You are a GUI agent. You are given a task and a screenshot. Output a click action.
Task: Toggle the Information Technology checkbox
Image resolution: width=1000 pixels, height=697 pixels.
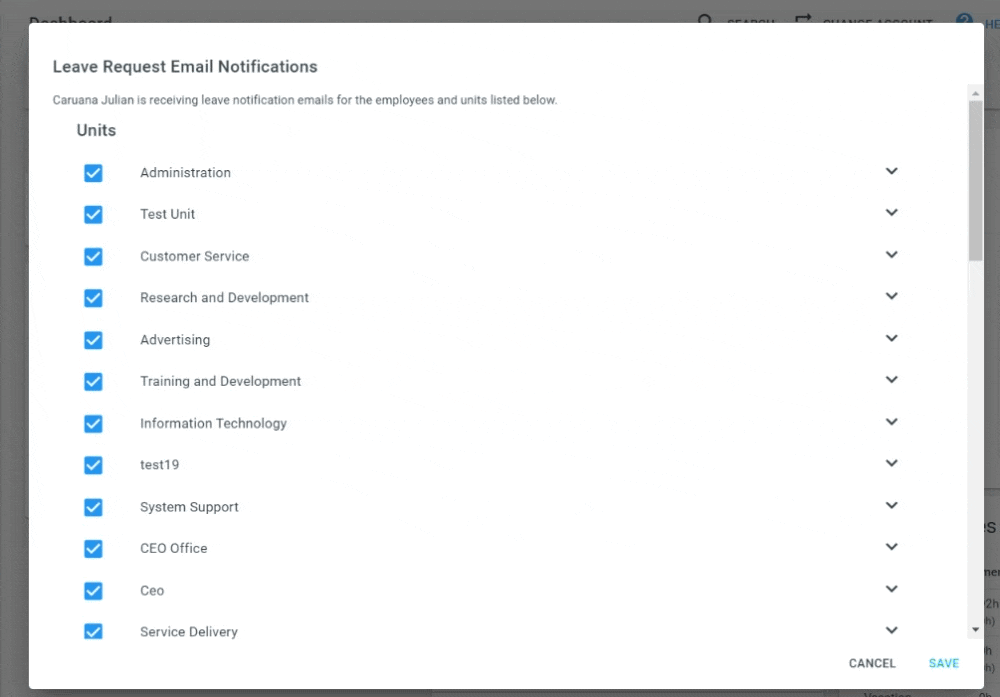93,423
